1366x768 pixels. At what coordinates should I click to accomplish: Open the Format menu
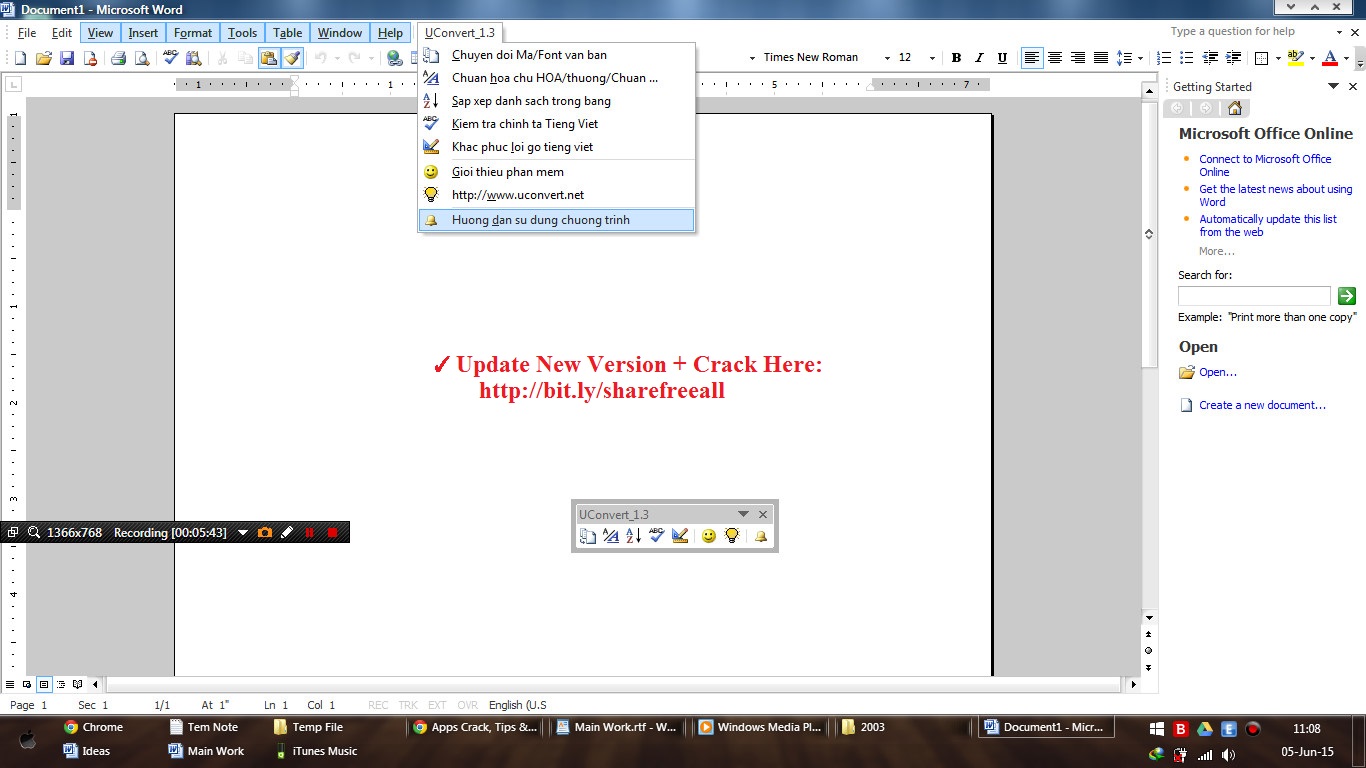(x=193, y=33)
